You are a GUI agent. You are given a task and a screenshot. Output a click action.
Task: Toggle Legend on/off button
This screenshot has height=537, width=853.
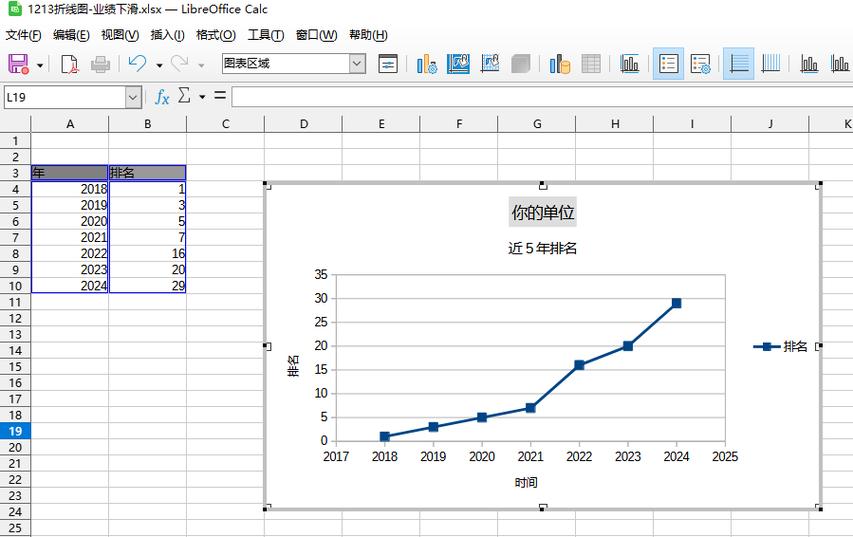tap(668, 64)
